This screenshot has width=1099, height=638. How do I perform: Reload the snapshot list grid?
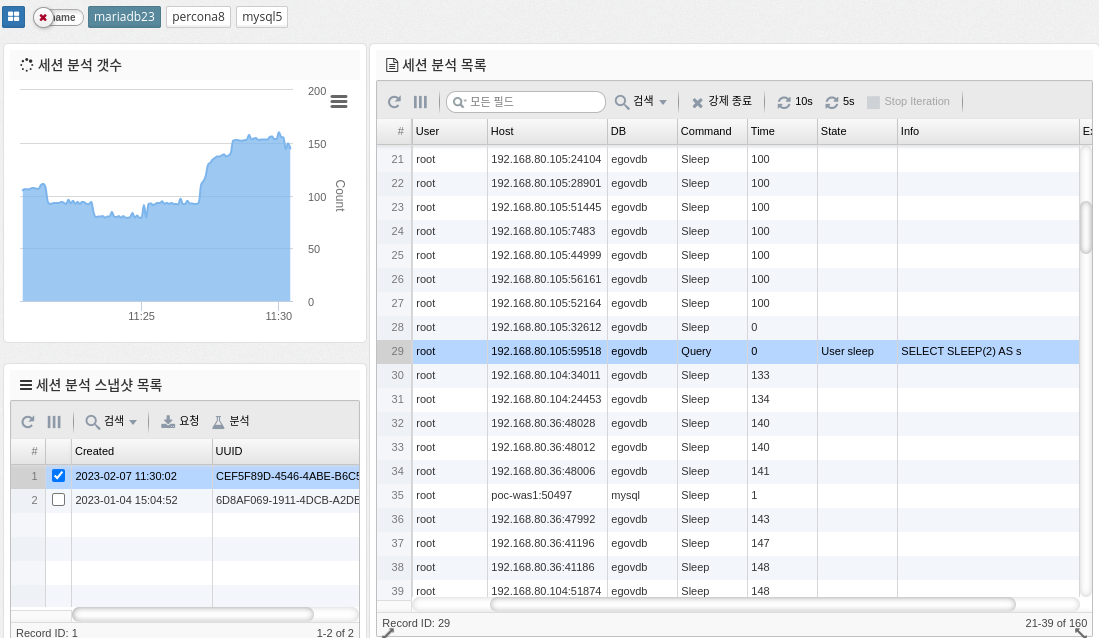coord(28,422)
